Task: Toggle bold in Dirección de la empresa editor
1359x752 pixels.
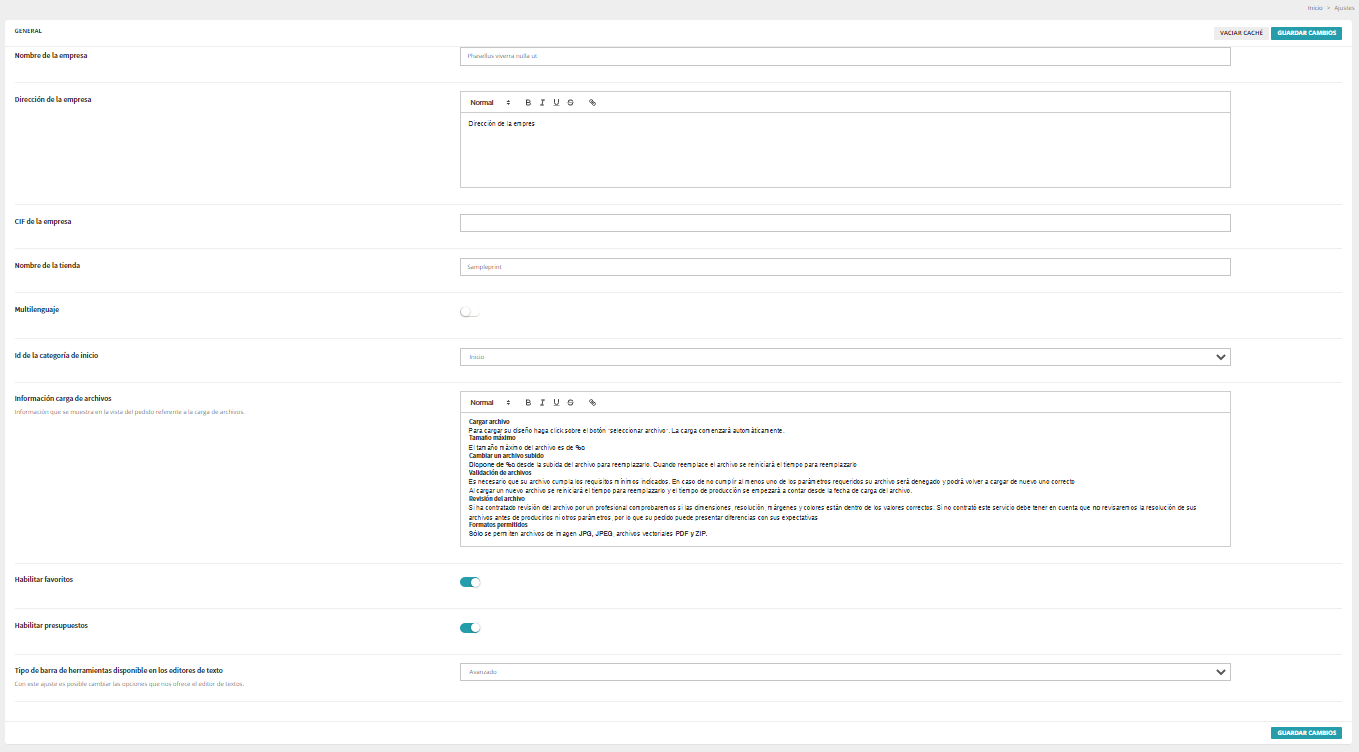Action: [x=528, y=103]
